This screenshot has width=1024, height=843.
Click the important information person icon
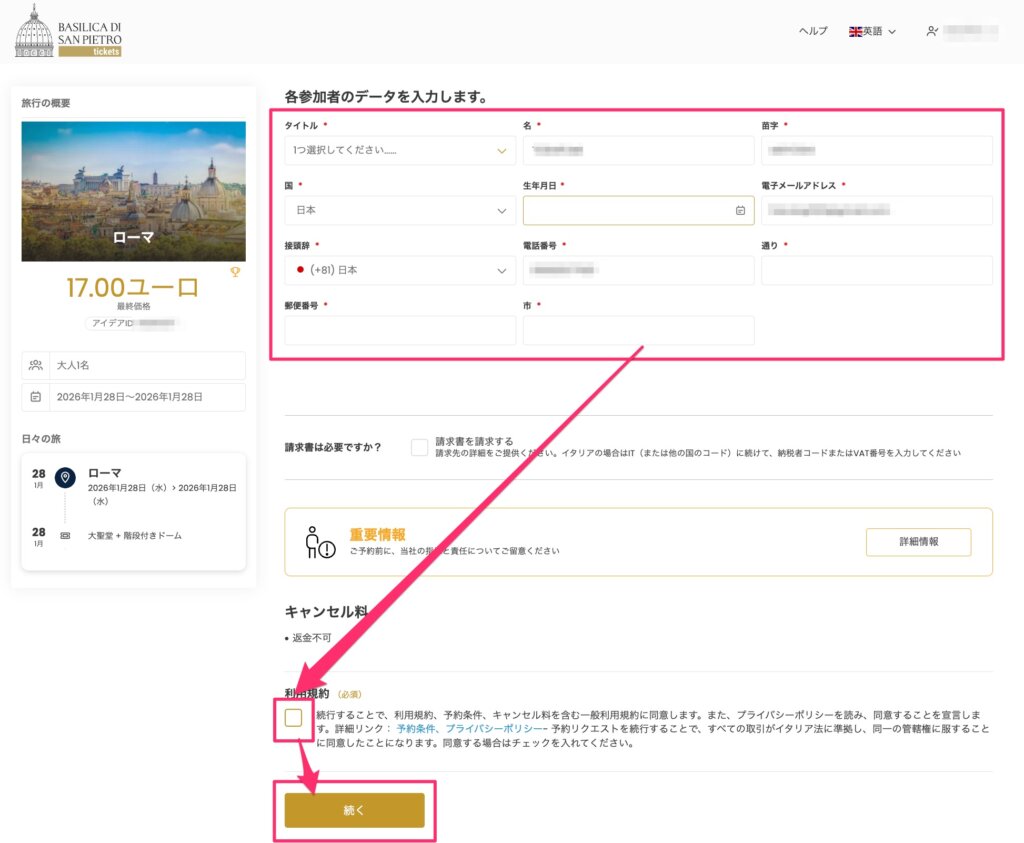319,543
